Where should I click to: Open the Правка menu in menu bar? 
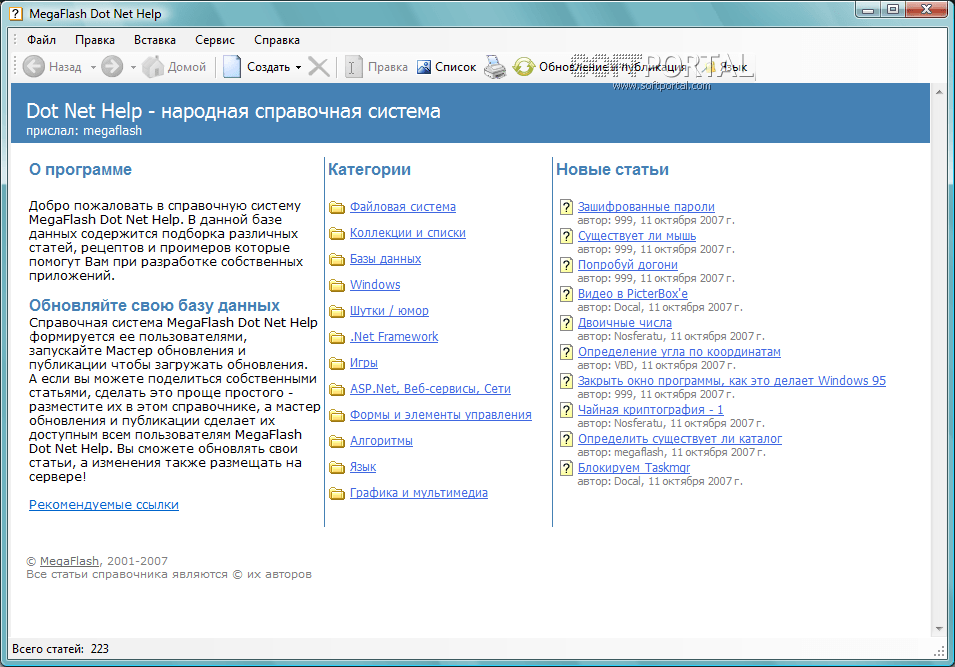(94, 40)
